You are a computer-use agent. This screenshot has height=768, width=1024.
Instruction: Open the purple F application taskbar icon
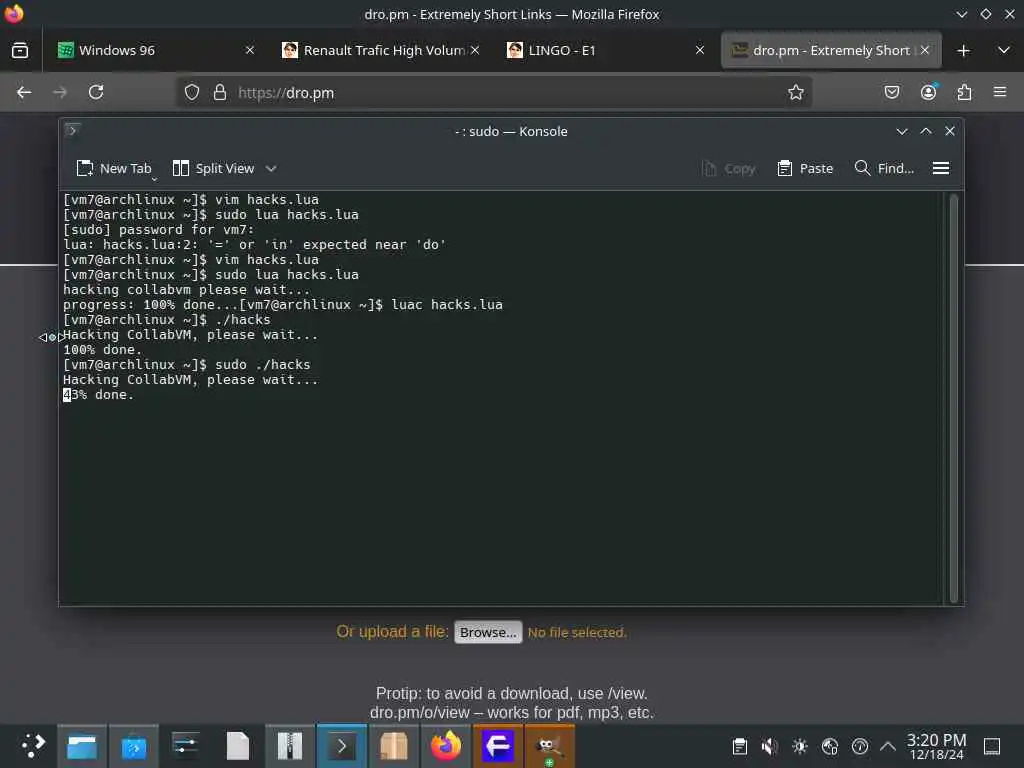click(498, 746)
